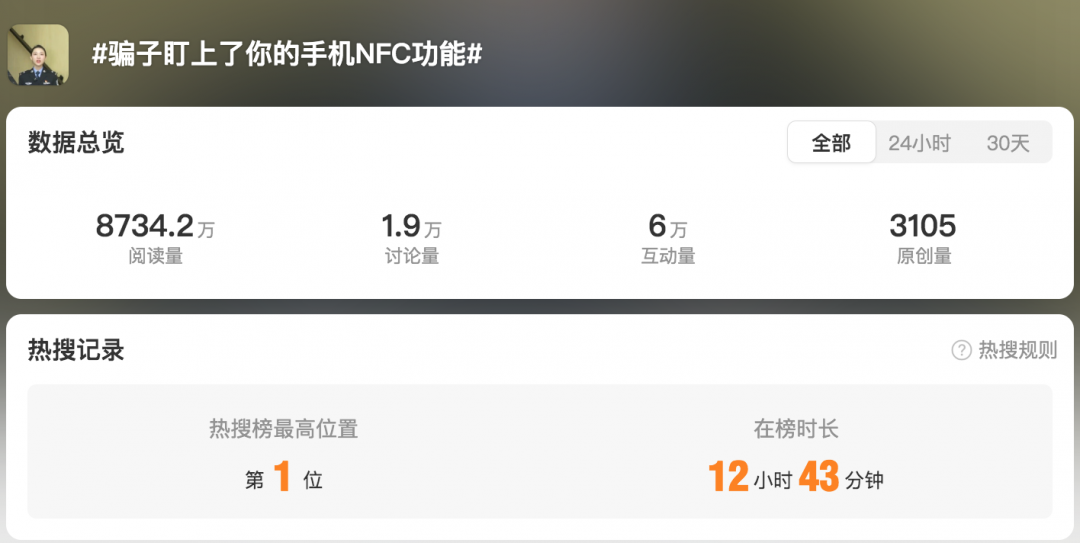Click the 阅读量 label
This screenshot has height=543, width=1080.
[x=156, y=256]
